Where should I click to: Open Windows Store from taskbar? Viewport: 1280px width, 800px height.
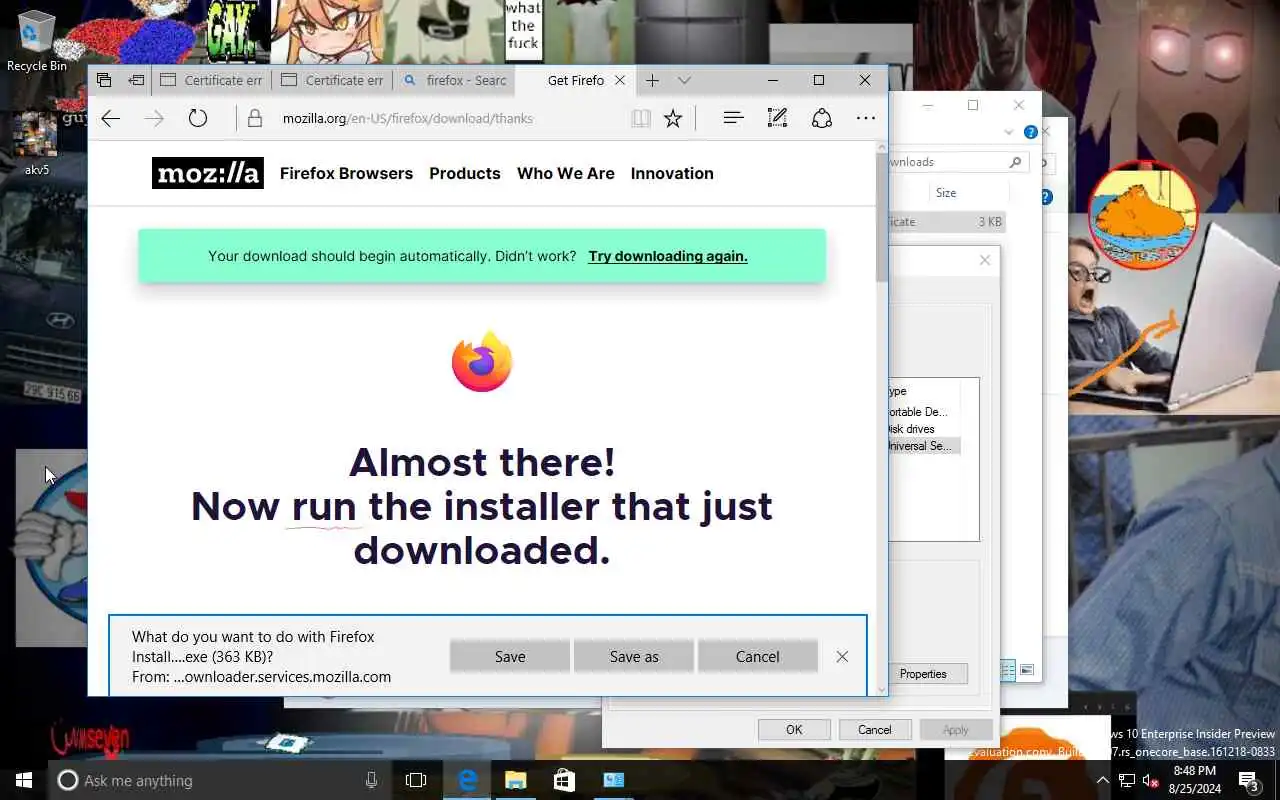click(x=564, y=780)
